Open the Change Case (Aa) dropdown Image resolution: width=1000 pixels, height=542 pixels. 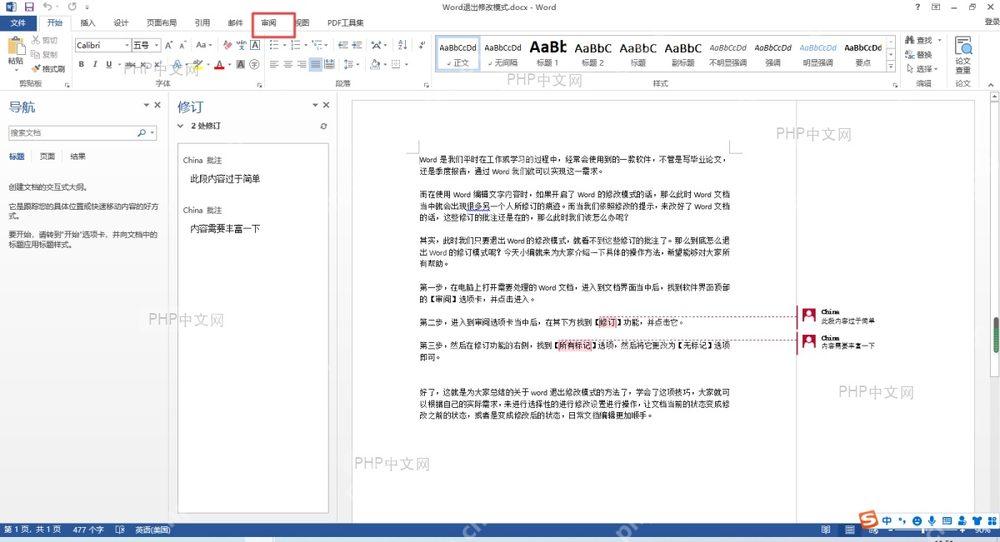[x=203, y=45]
